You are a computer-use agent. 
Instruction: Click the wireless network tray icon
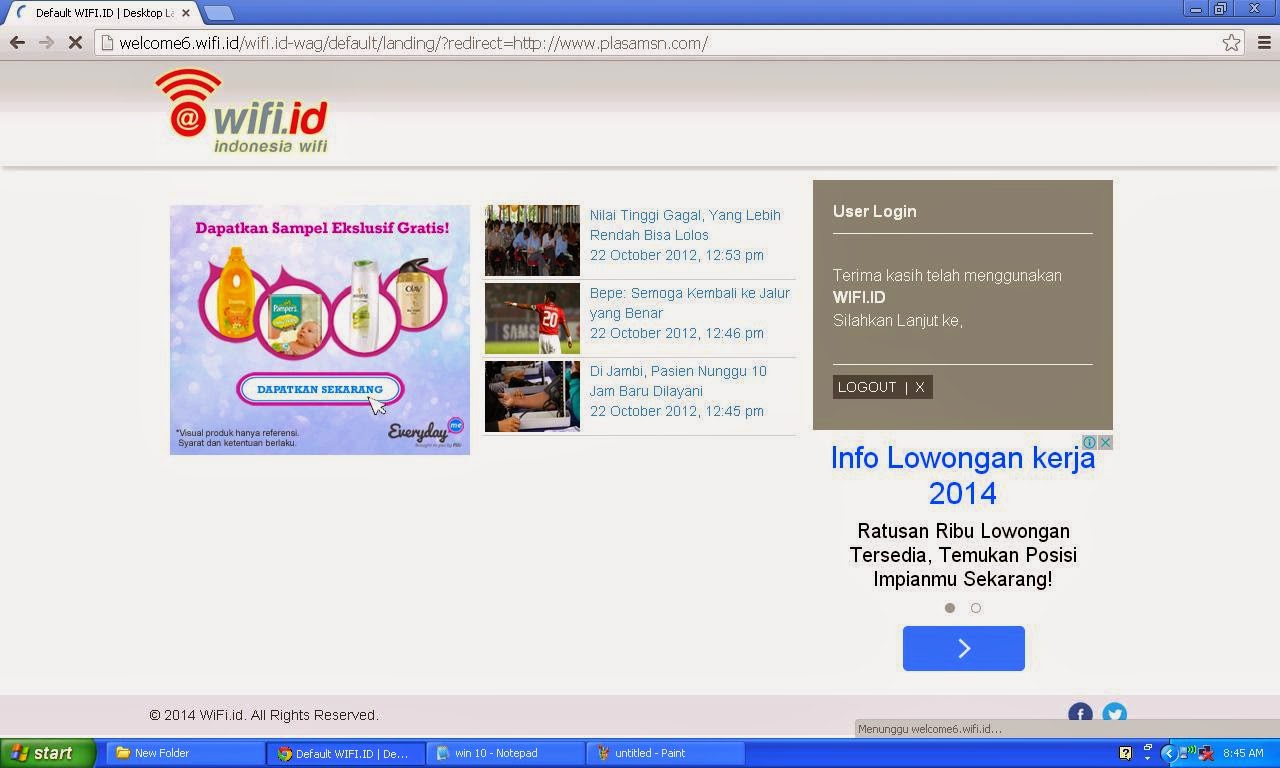1186,753
